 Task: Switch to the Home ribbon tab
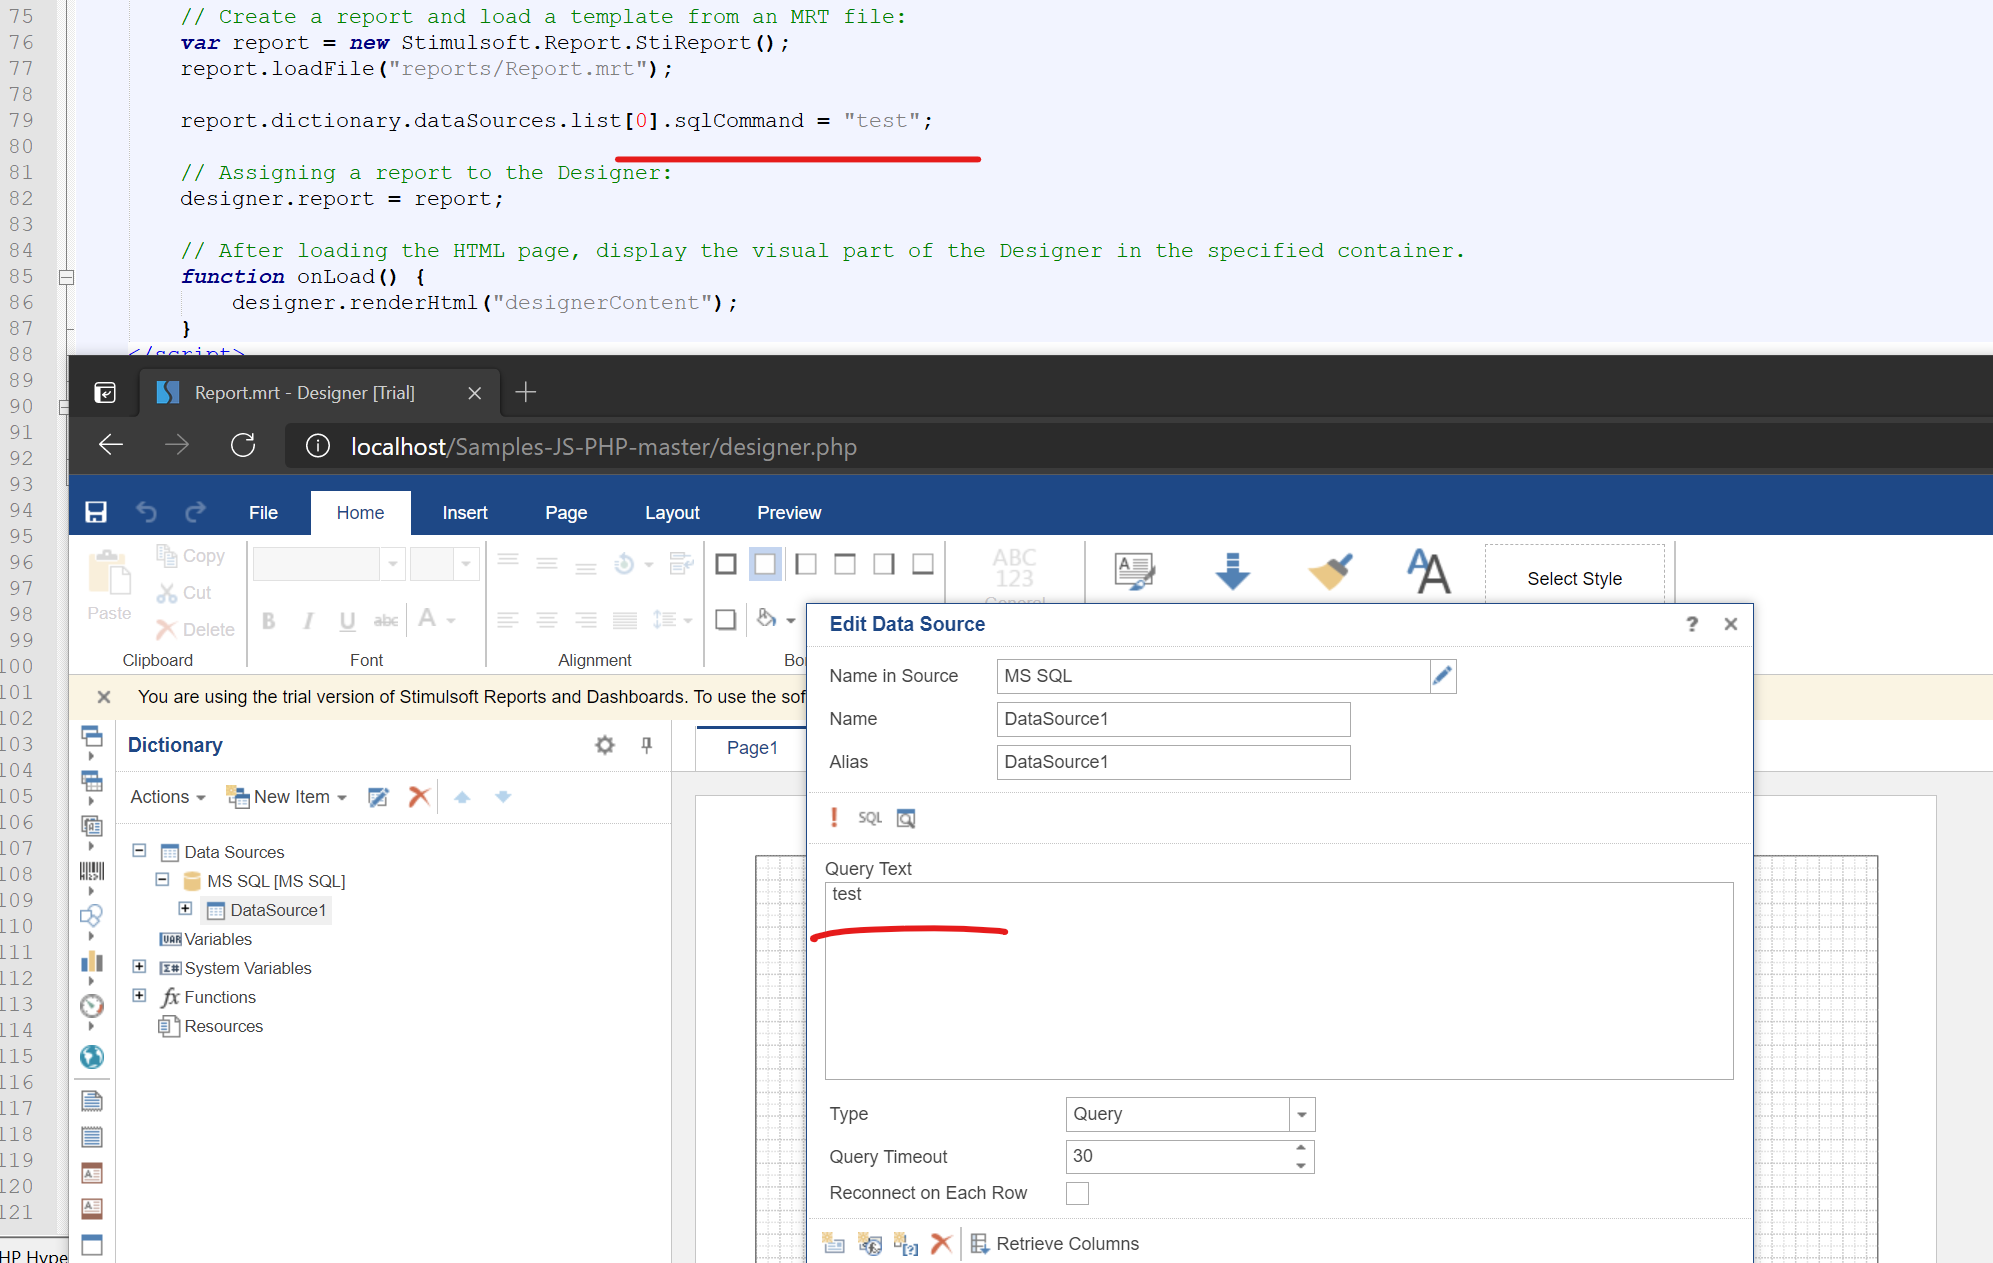pyautogui.click(x=360, y=513)
